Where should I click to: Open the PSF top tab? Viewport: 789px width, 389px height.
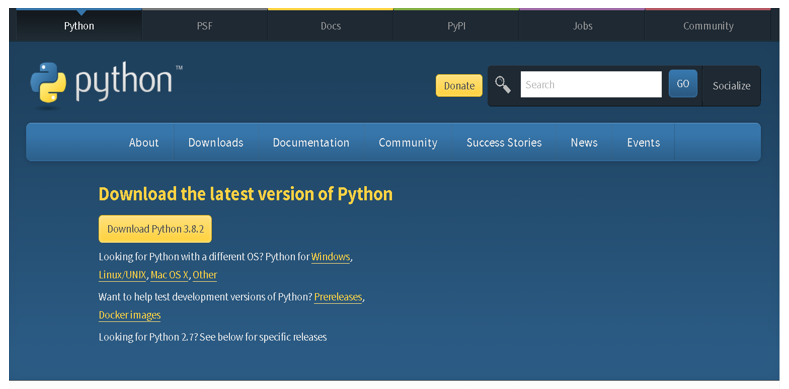(x=205, y=26)
